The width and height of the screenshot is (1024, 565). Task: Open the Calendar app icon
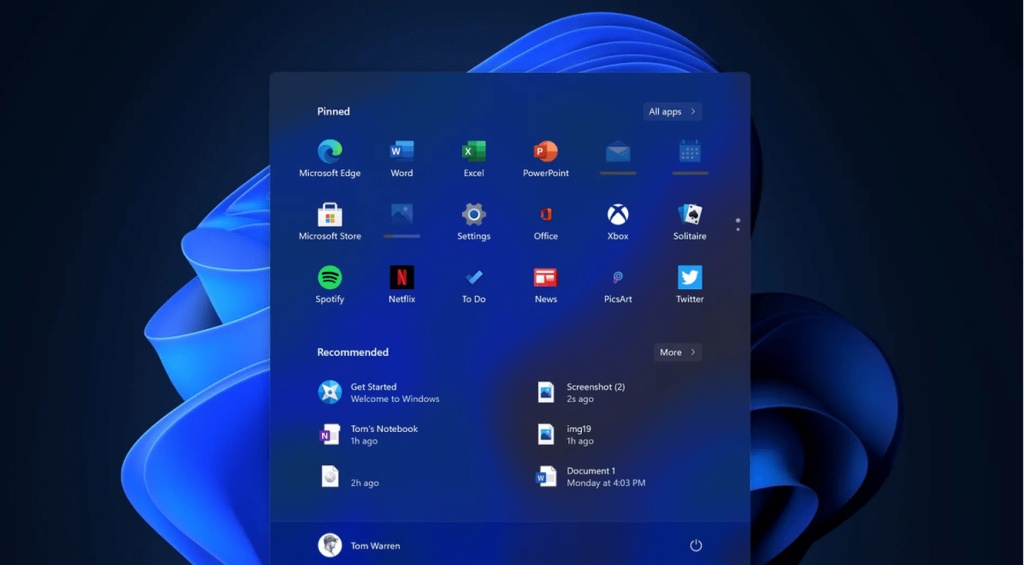click(690, 152)
